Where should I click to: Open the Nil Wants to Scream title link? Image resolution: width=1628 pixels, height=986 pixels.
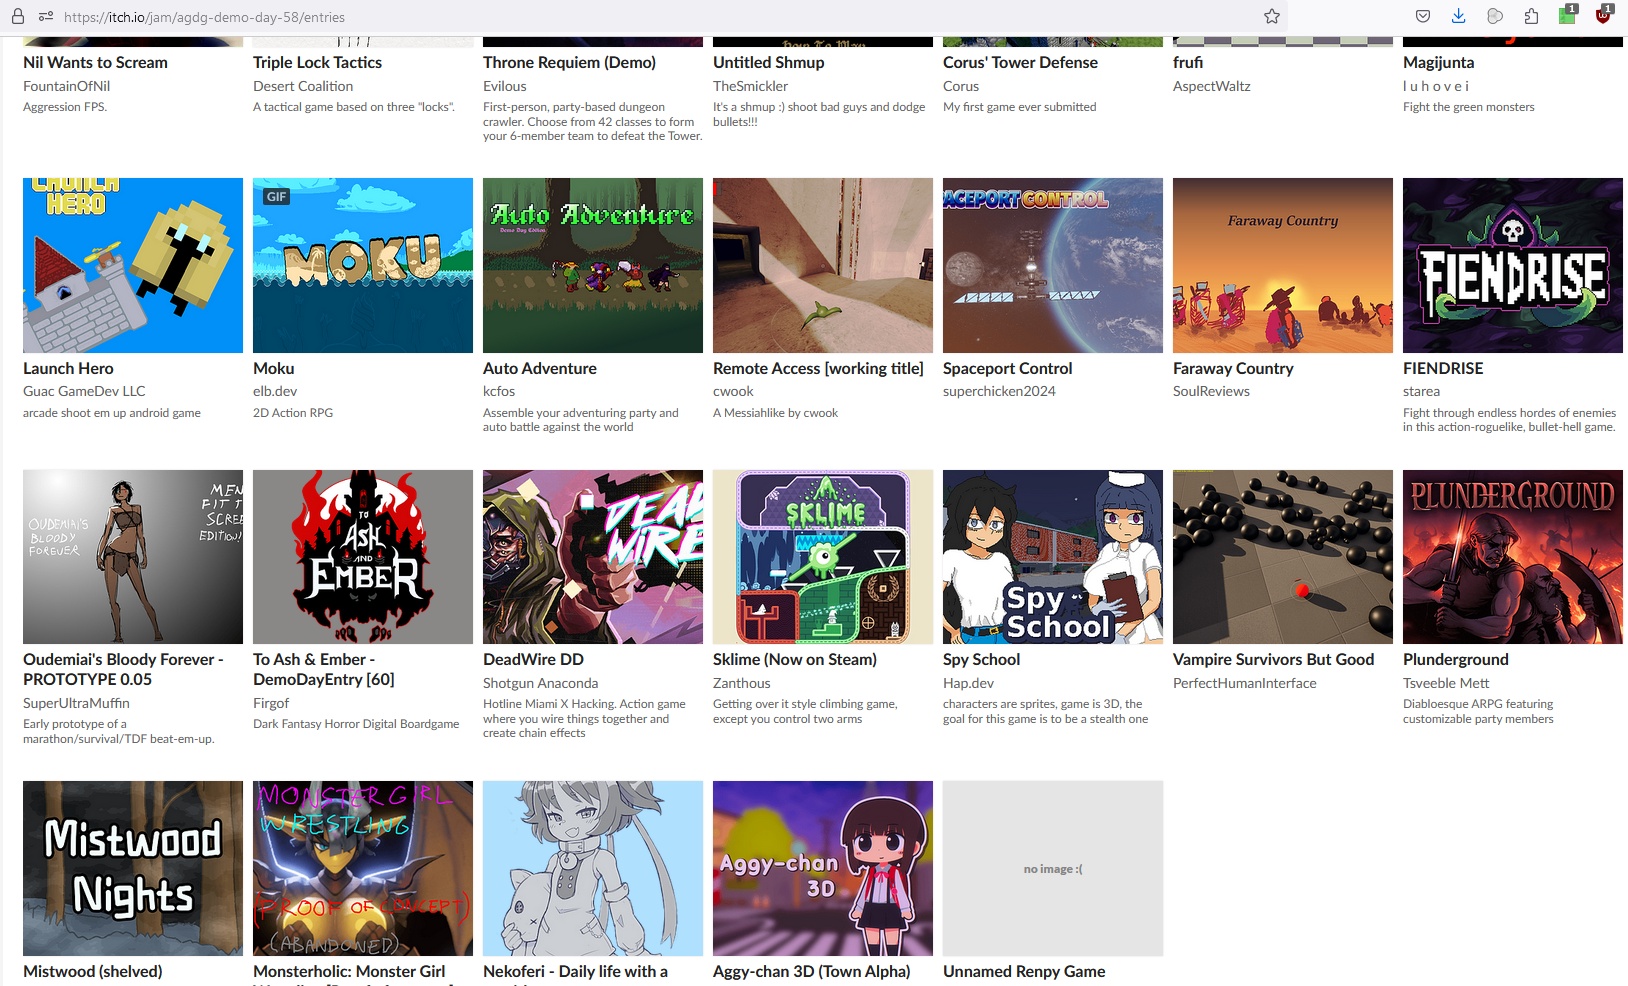tap(95, 62)
